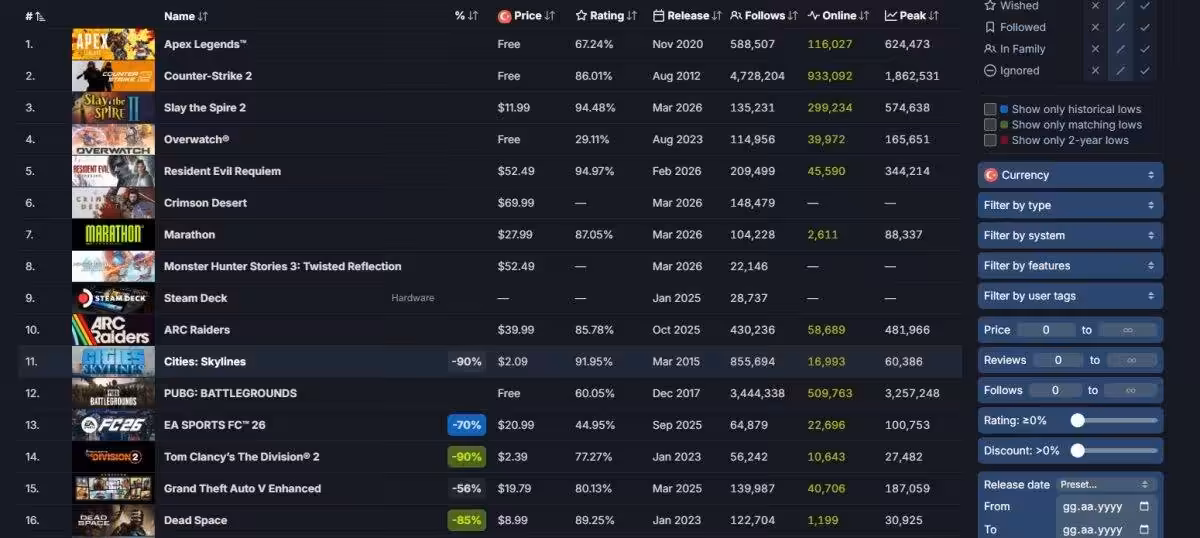Sort the table by Rating
Image resolution: width=1200 pixels, height=538 pixels.
click(607, 16)
